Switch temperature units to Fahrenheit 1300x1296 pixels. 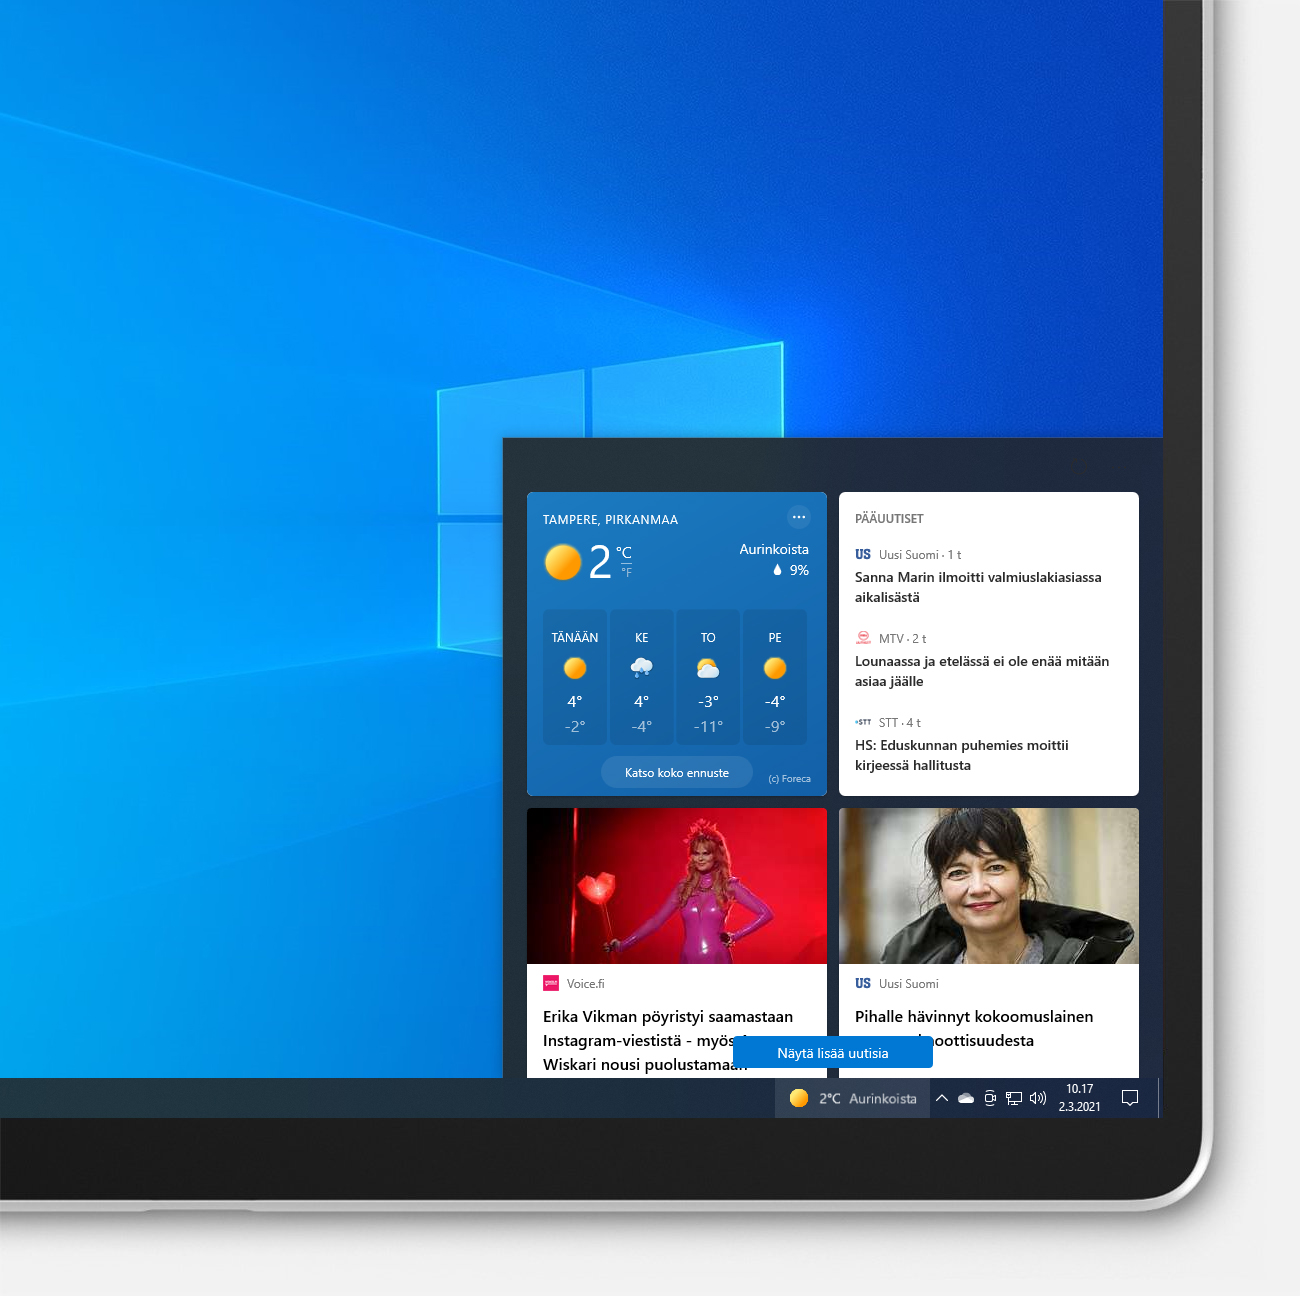coord(627,572)
